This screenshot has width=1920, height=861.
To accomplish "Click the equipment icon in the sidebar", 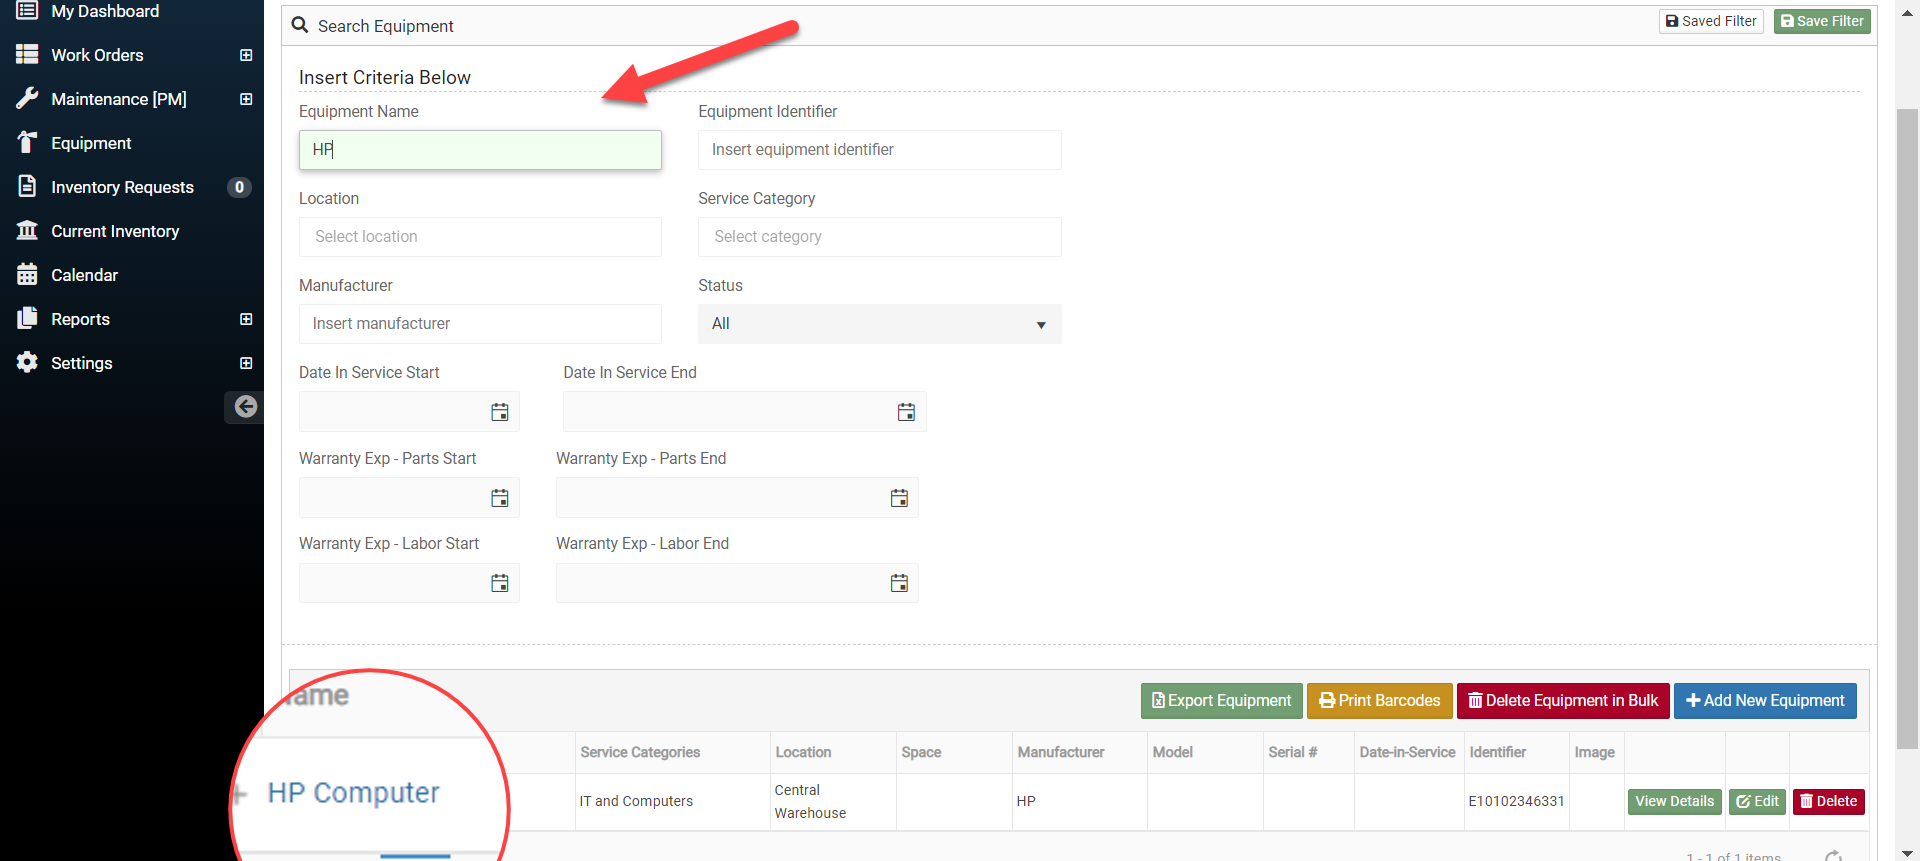I will (27, 142).
